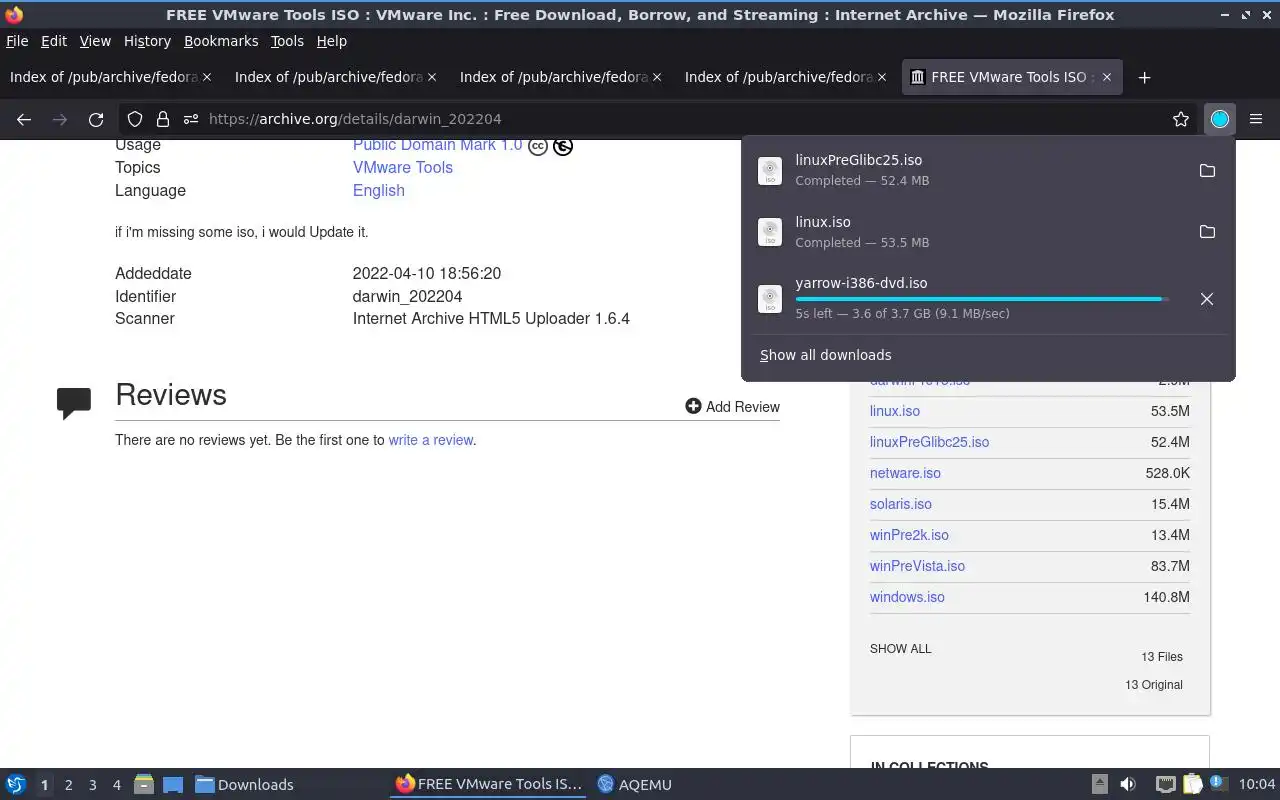Click the Creative Commons license icon
The height and width of the screenshot is (800, 1280).
point(538,146)
